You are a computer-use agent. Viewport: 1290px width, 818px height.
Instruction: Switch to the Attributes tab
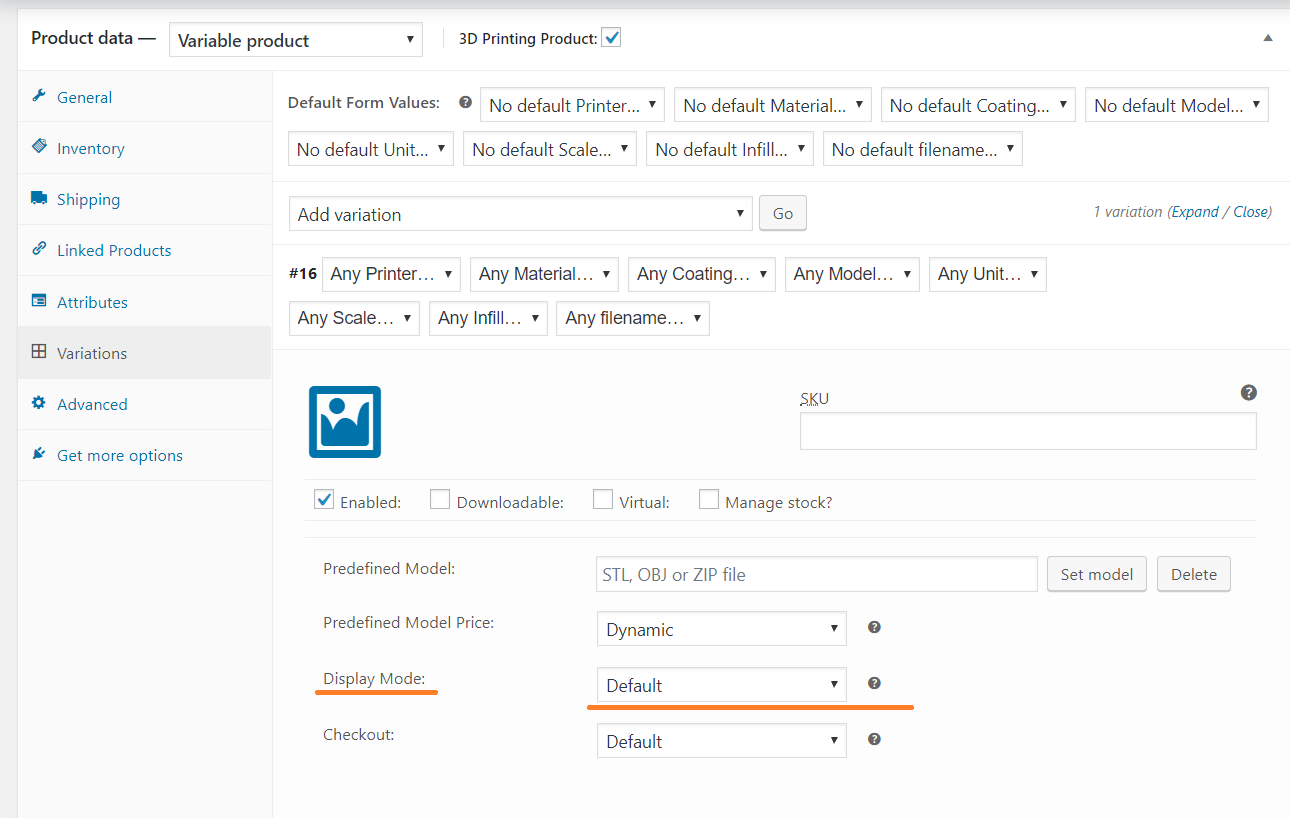pos(145,302)
